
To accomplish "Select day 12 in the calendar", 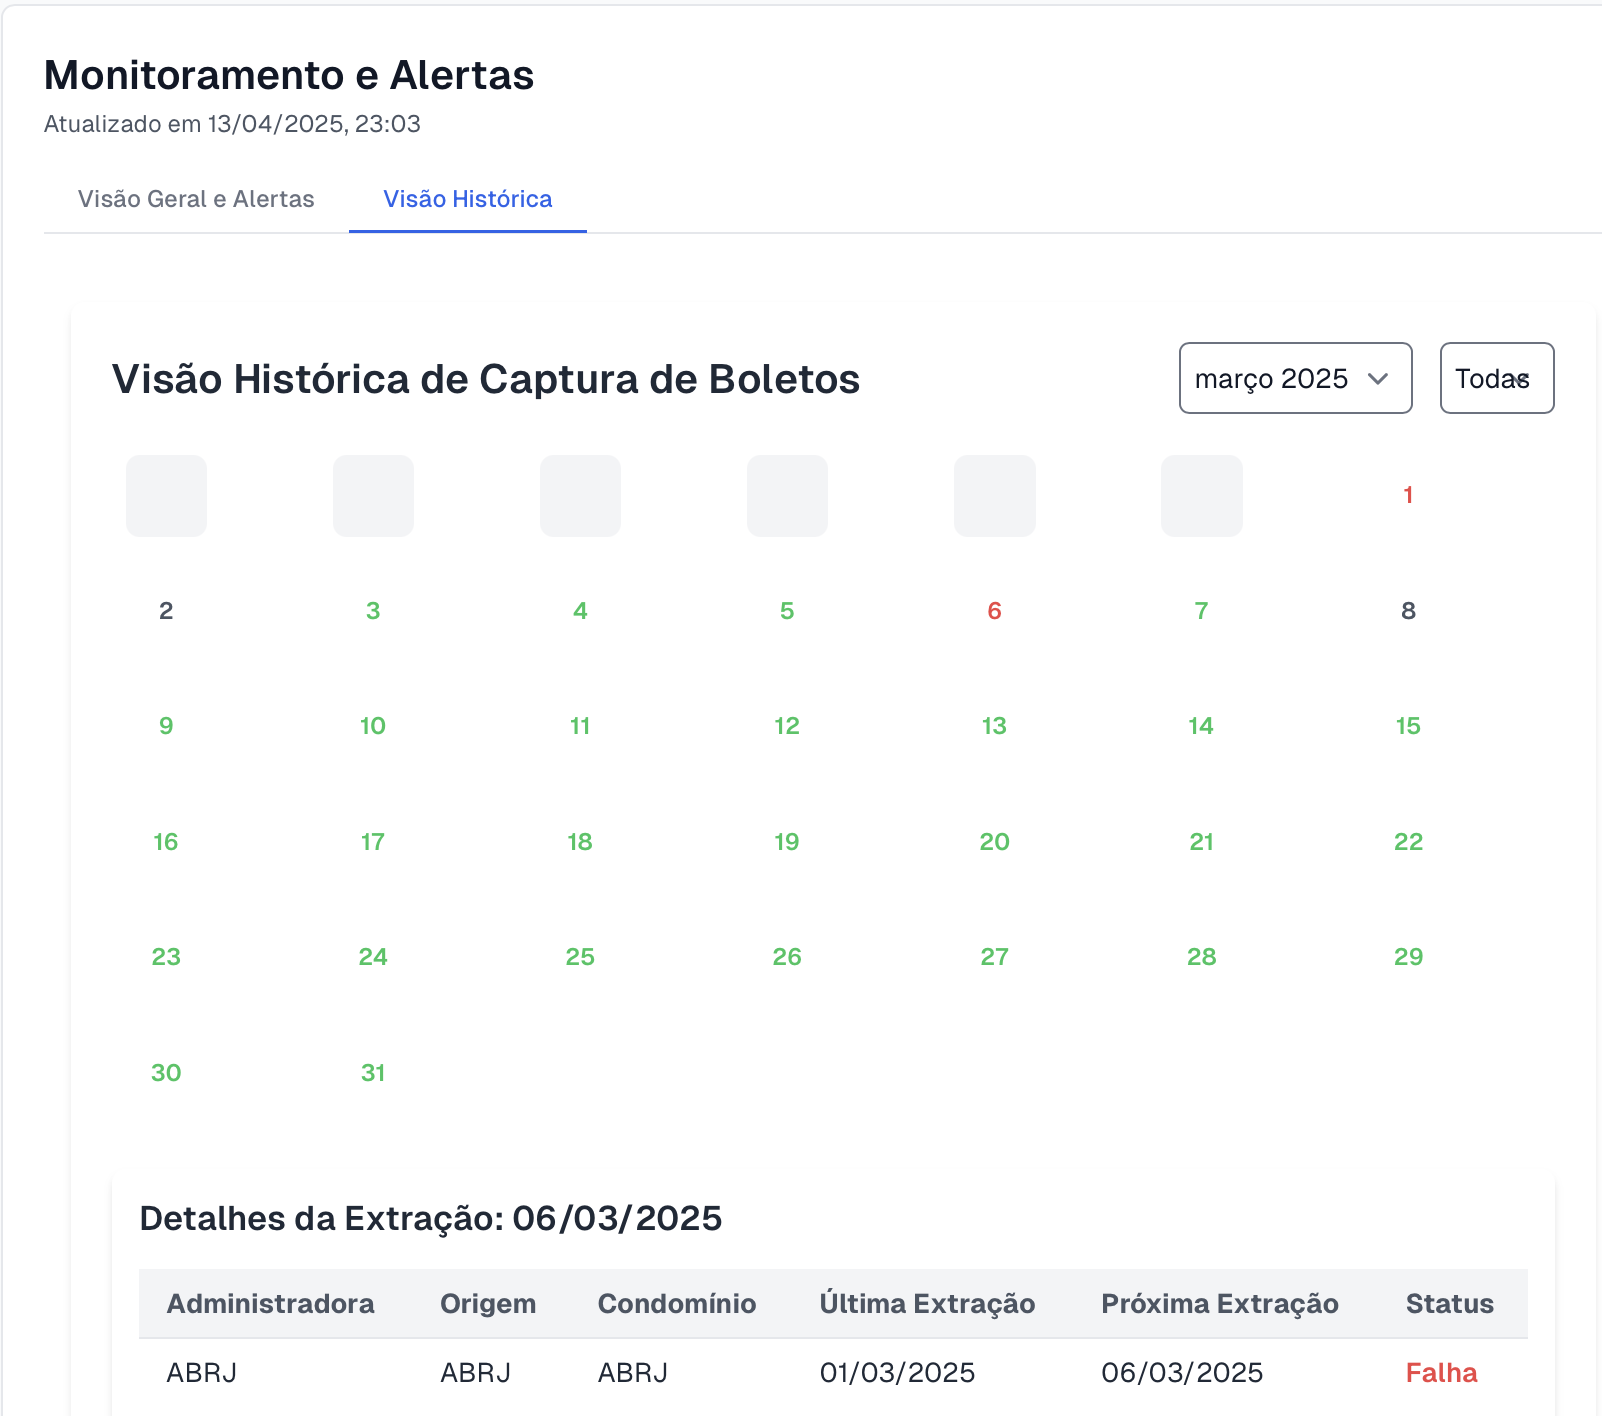I will (787, 726).
